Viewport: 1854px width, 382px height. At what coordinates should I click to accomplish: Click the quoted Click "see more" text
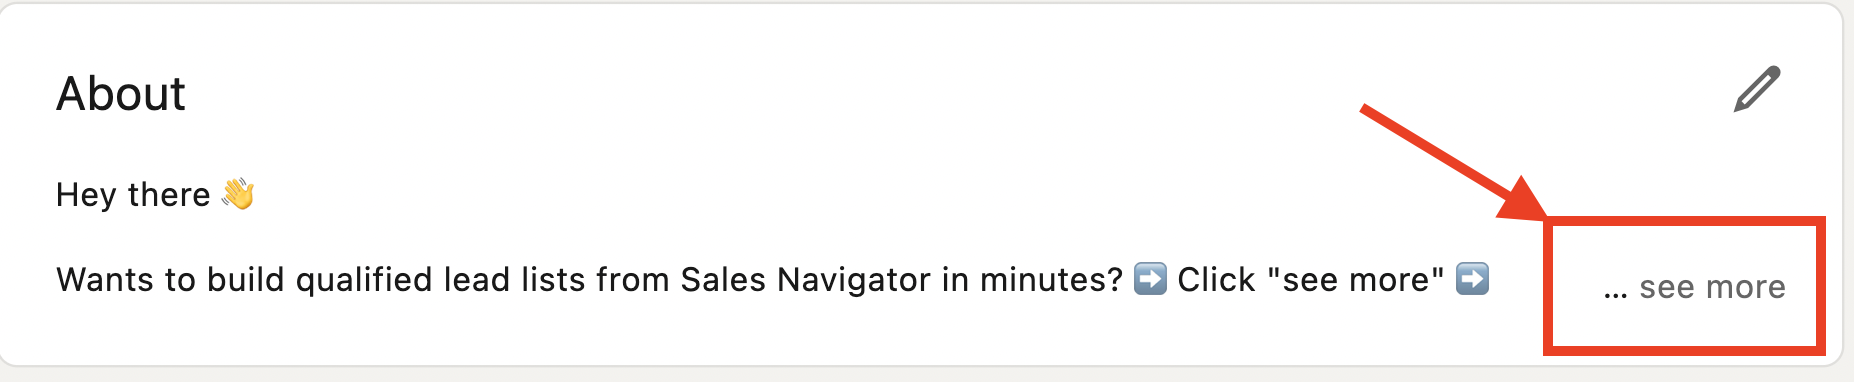(1311, 279)
